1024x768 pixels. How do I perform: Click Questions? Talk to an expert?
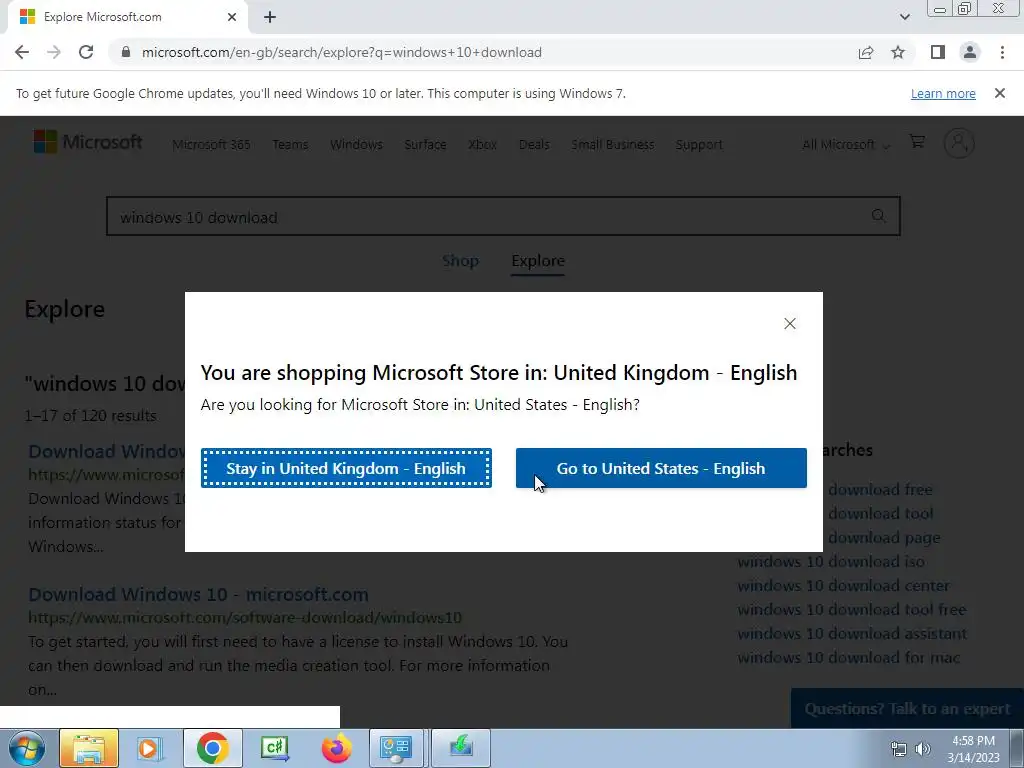pyautogui.click(x=907, y=709)
